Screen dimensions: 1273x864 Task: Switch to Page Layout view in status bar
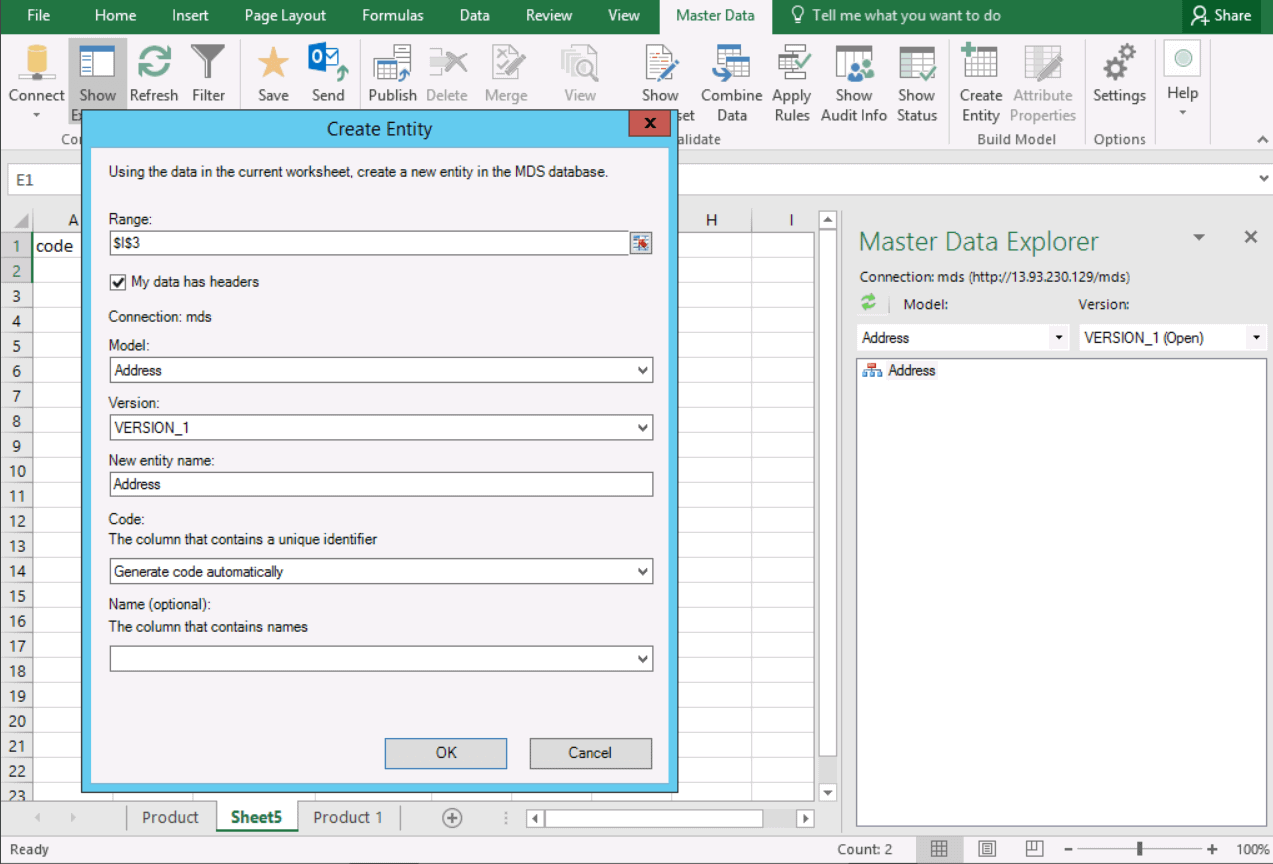[x=987, y=849]
